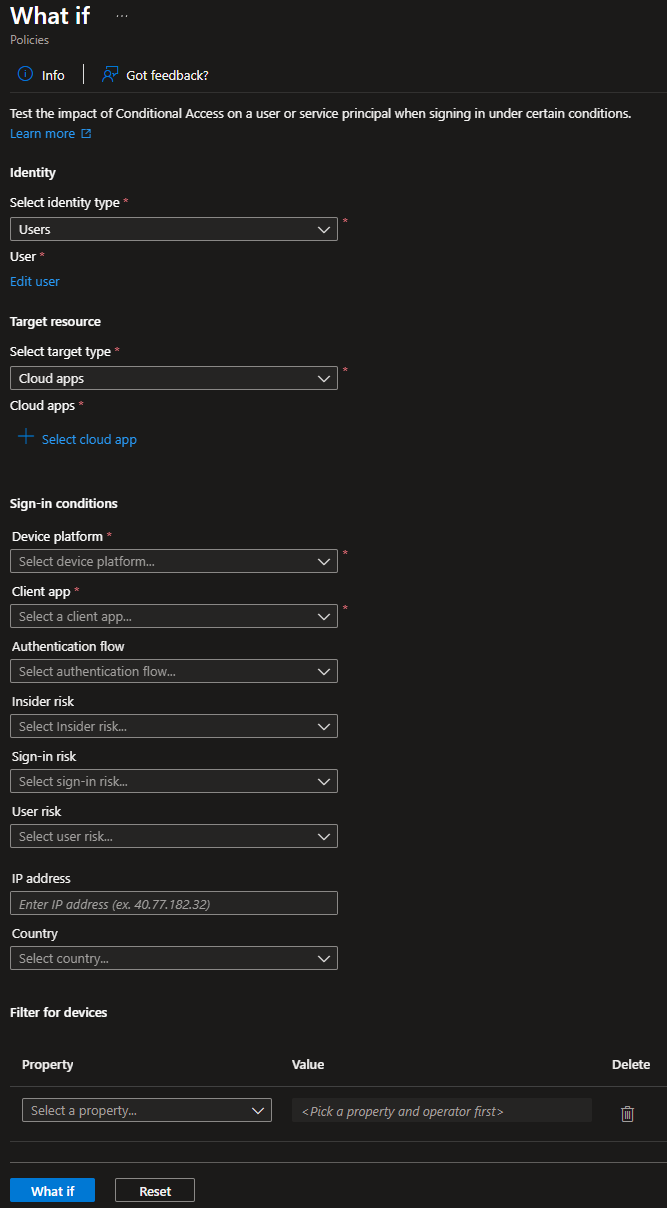Expand the User risk dropdown
The height and width of the screenshot is (1208, 667).
(x=174, y=836)
